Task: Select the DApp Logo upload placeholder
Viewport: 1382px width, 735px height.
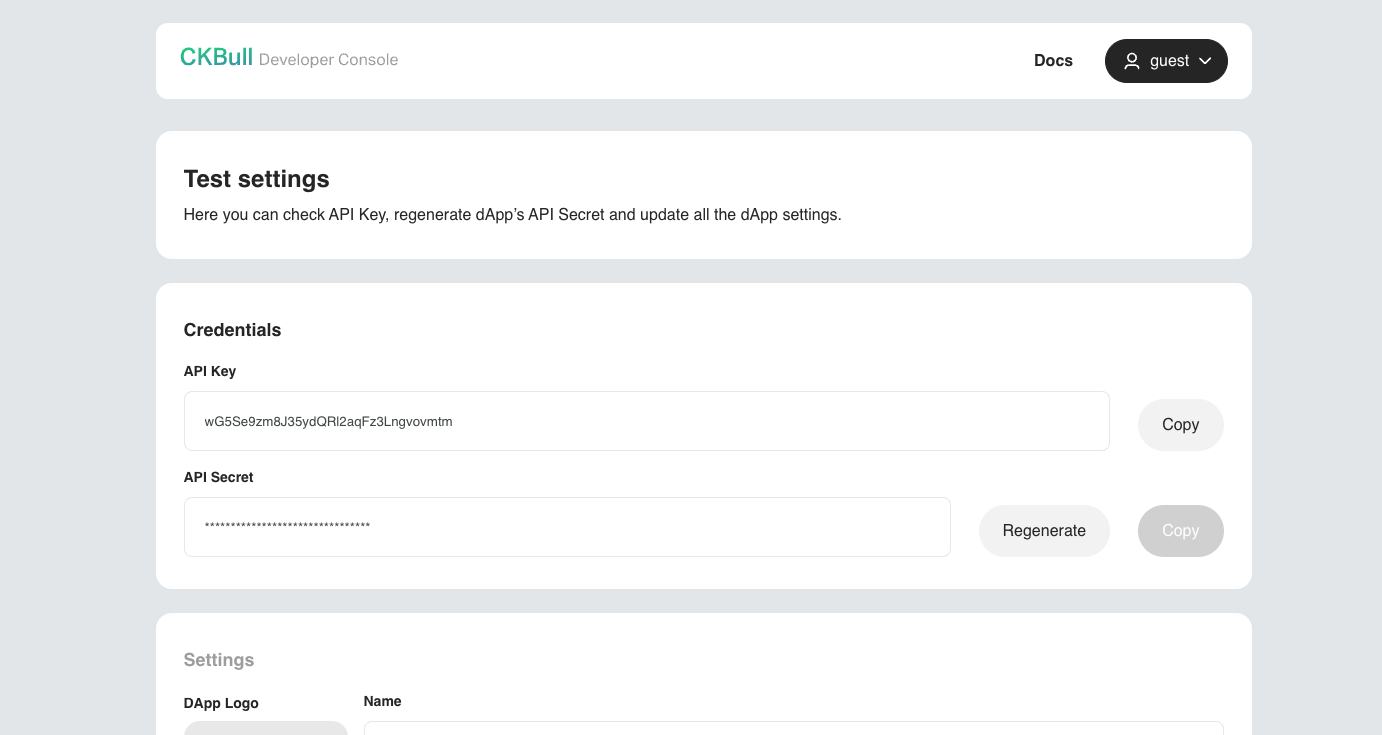Action: pos(266,728)
